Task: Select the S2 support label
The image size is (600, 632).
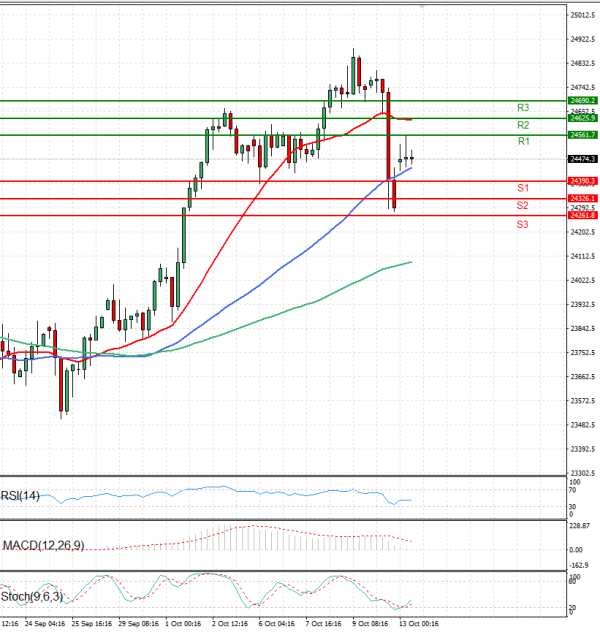Action: pyautogui.click(x=523, y=205)
